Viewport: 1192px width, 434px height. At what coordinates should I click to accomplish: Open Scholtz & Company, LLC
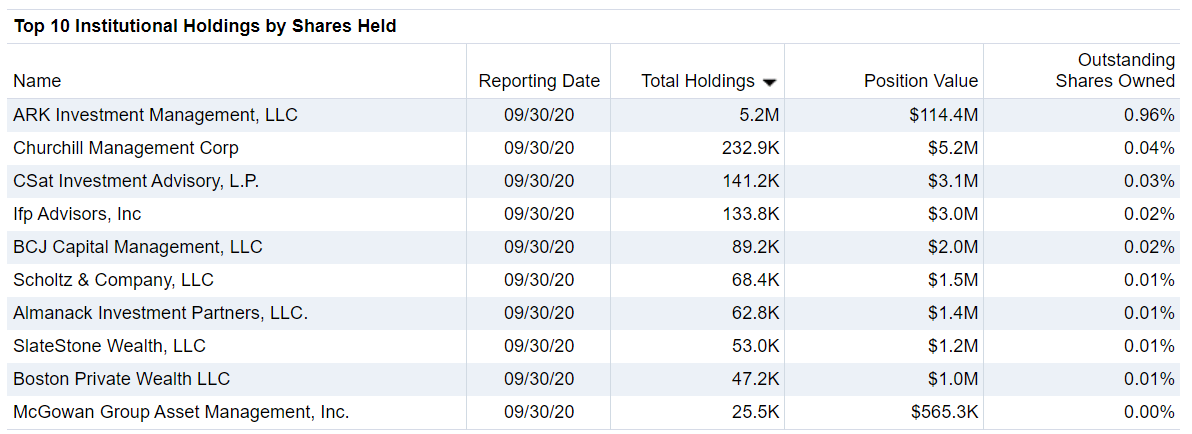point(113,280)
